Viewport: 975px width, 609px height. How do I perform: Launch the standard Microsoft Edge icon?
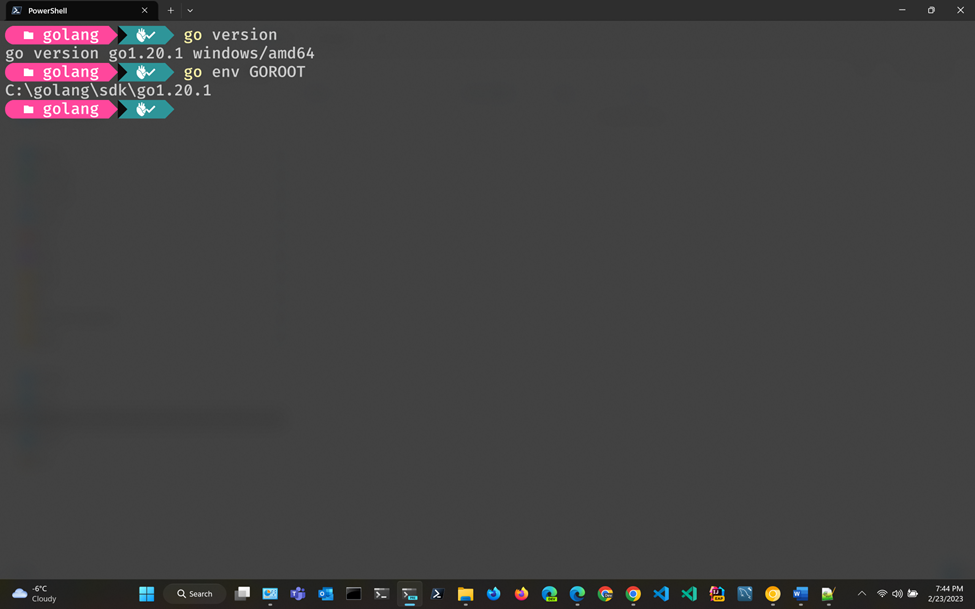pyautogui.click(x=577, y=593)
